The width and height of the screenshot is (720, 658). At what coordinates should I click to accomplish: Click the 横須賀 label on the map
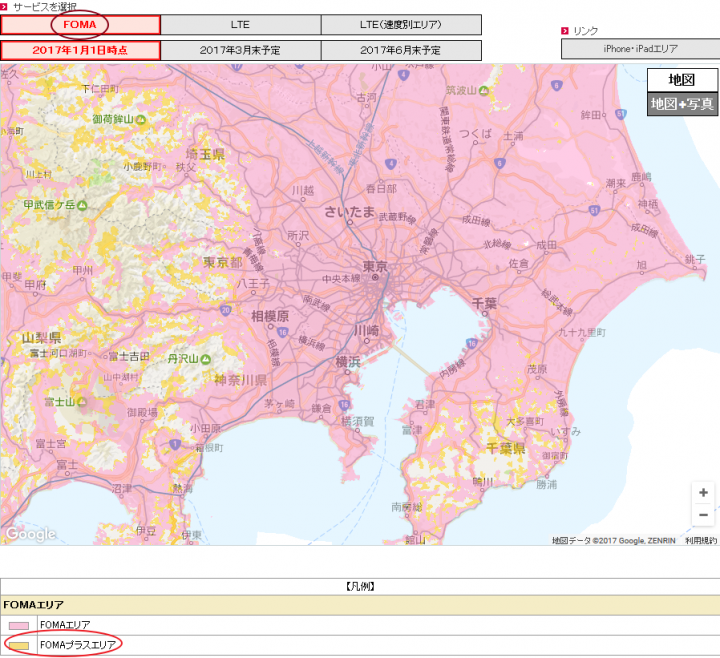coord(358,421)
